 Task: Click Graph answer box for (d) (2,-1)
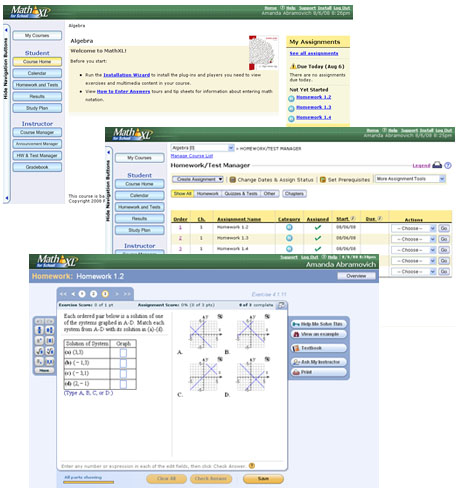[123, 384]
